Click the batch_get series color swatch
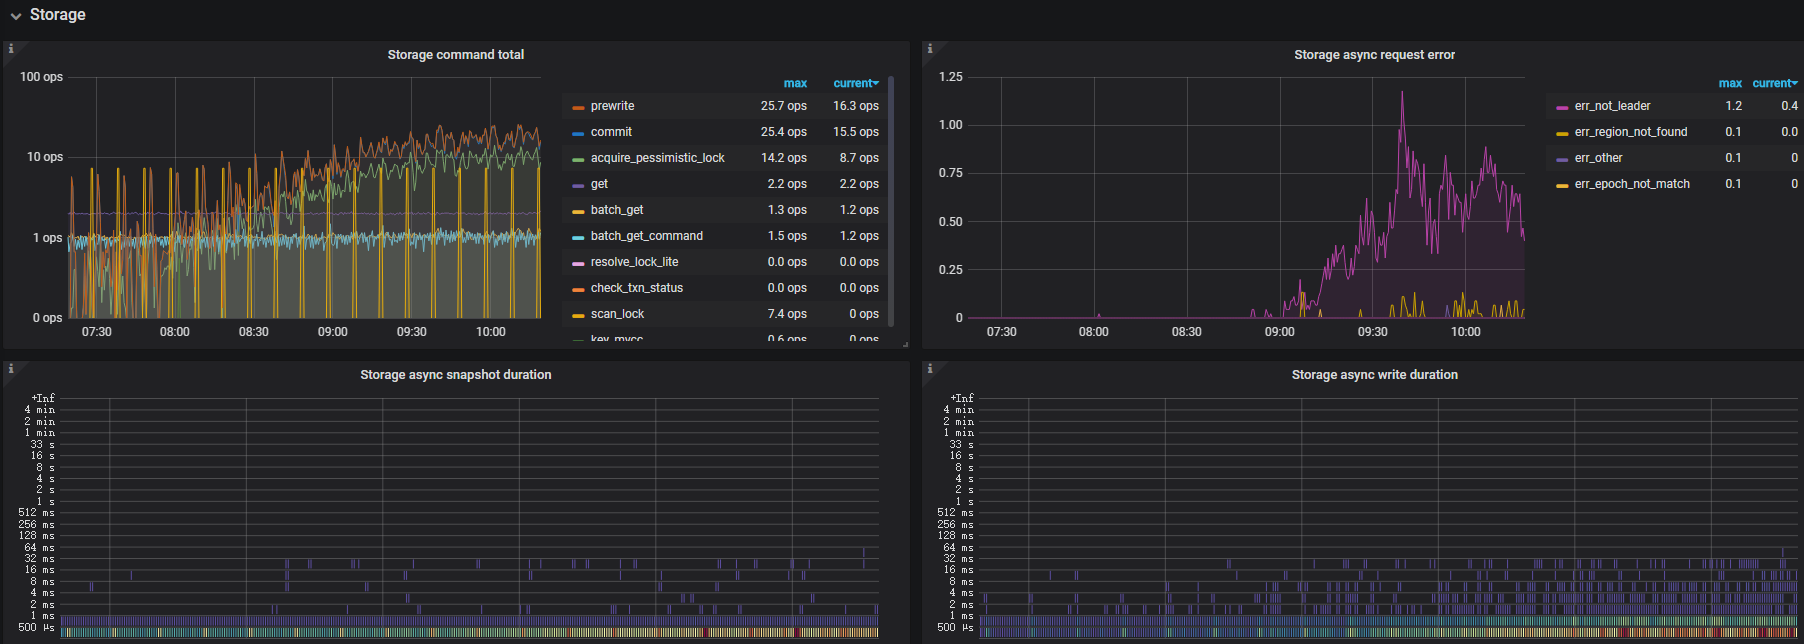The width and height of the screenshot is (1804, 644). click(578, 211)
